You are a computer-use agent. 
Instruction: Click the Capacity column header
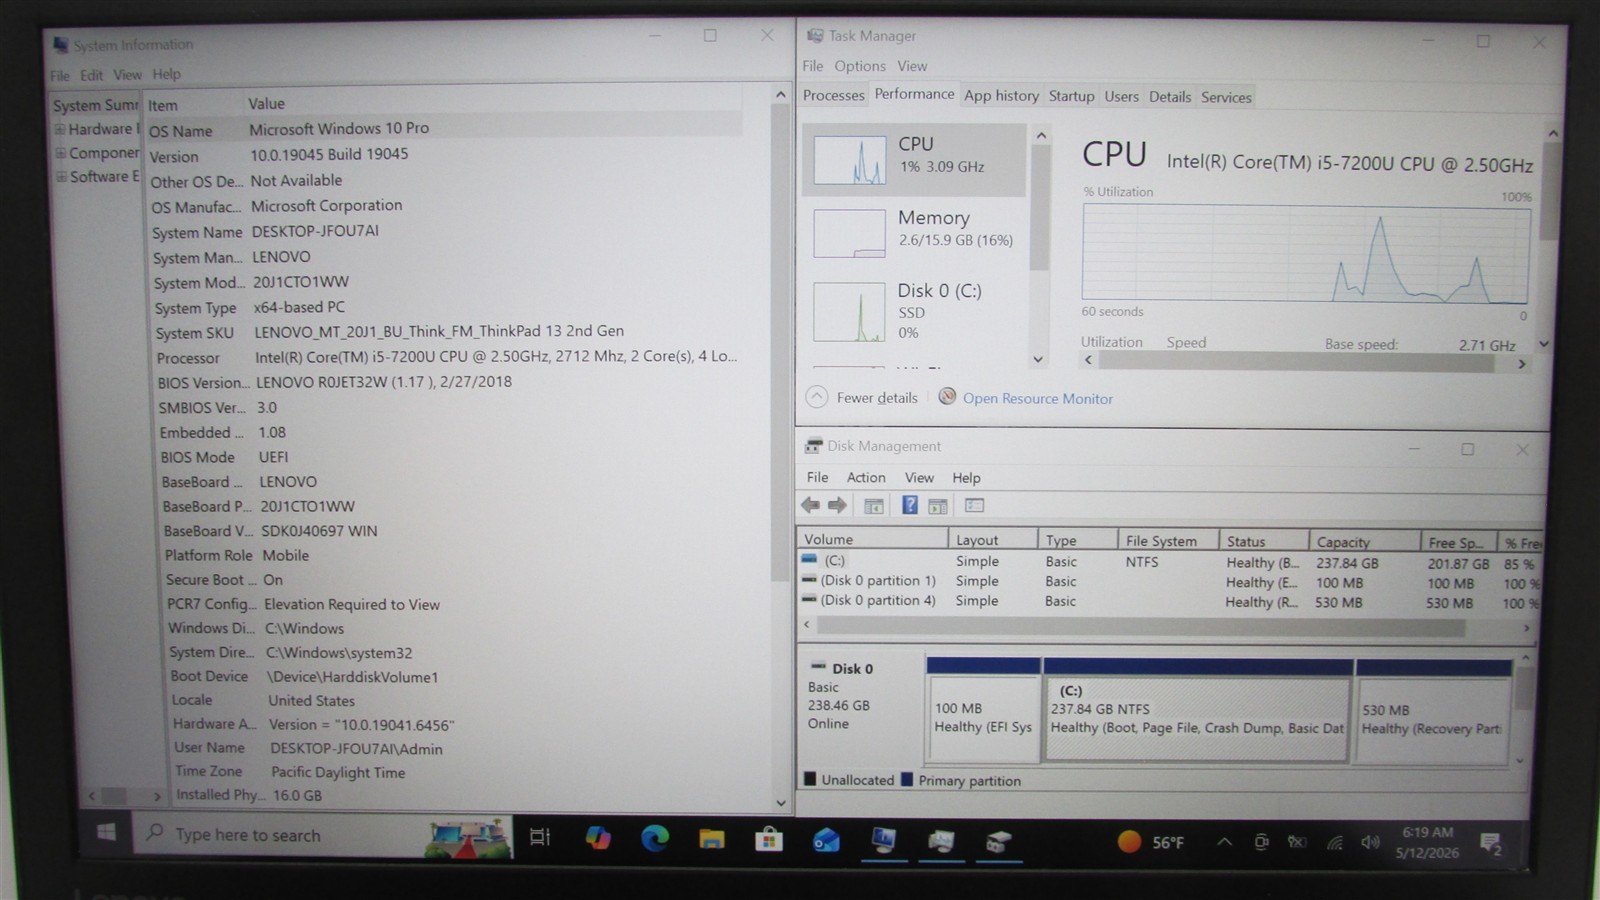1364,542
